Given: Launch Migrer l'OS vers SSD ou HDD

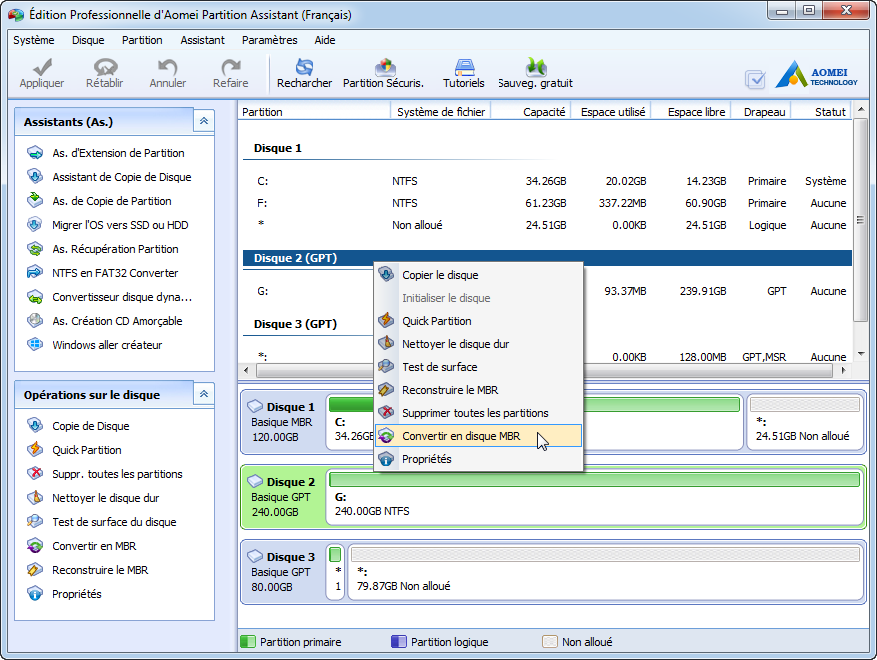Looking at the screenshot, I should point(120,225).
